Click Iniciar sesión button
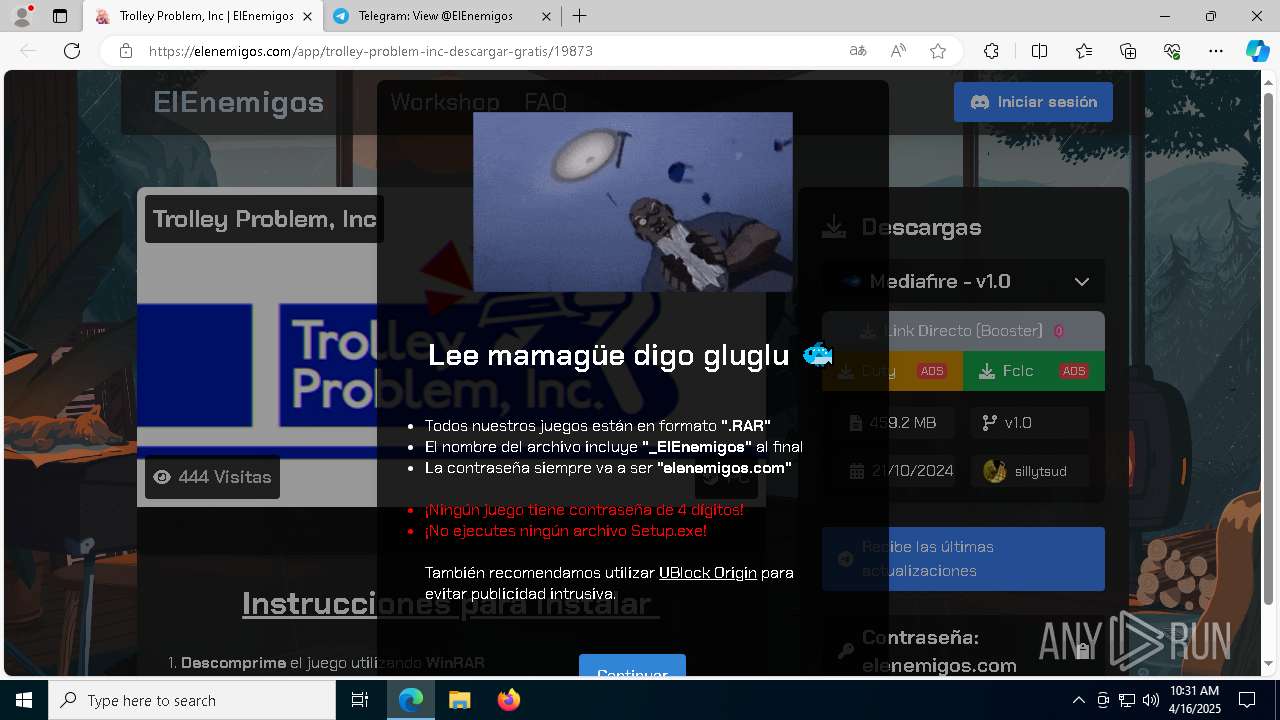1280x720 pixels. [1033, 102]
